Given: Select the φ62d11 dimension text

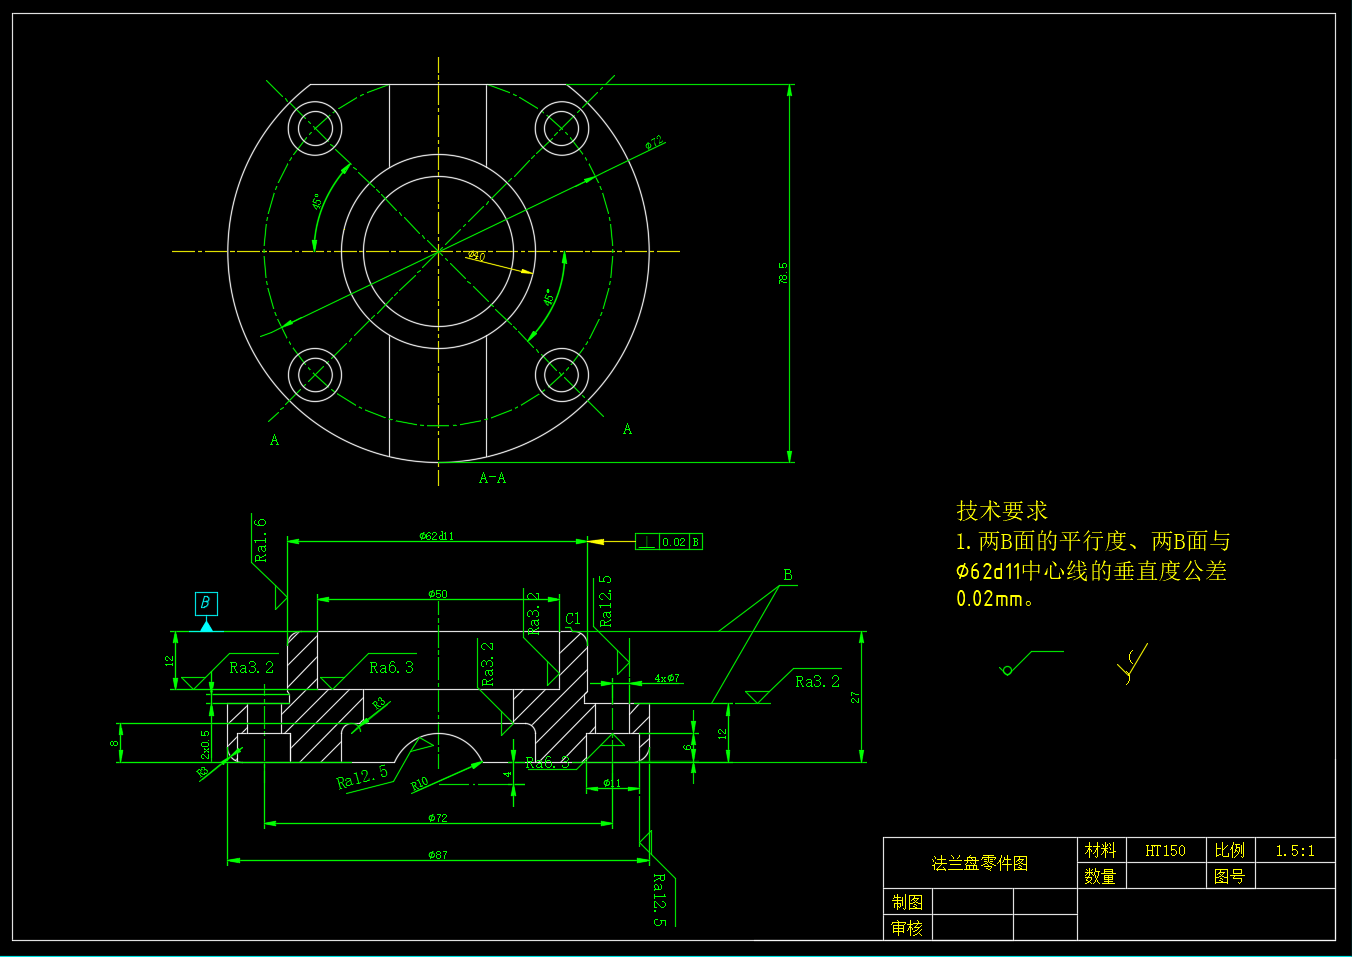Looking at the screenshot, I should (x=437, y=536).
